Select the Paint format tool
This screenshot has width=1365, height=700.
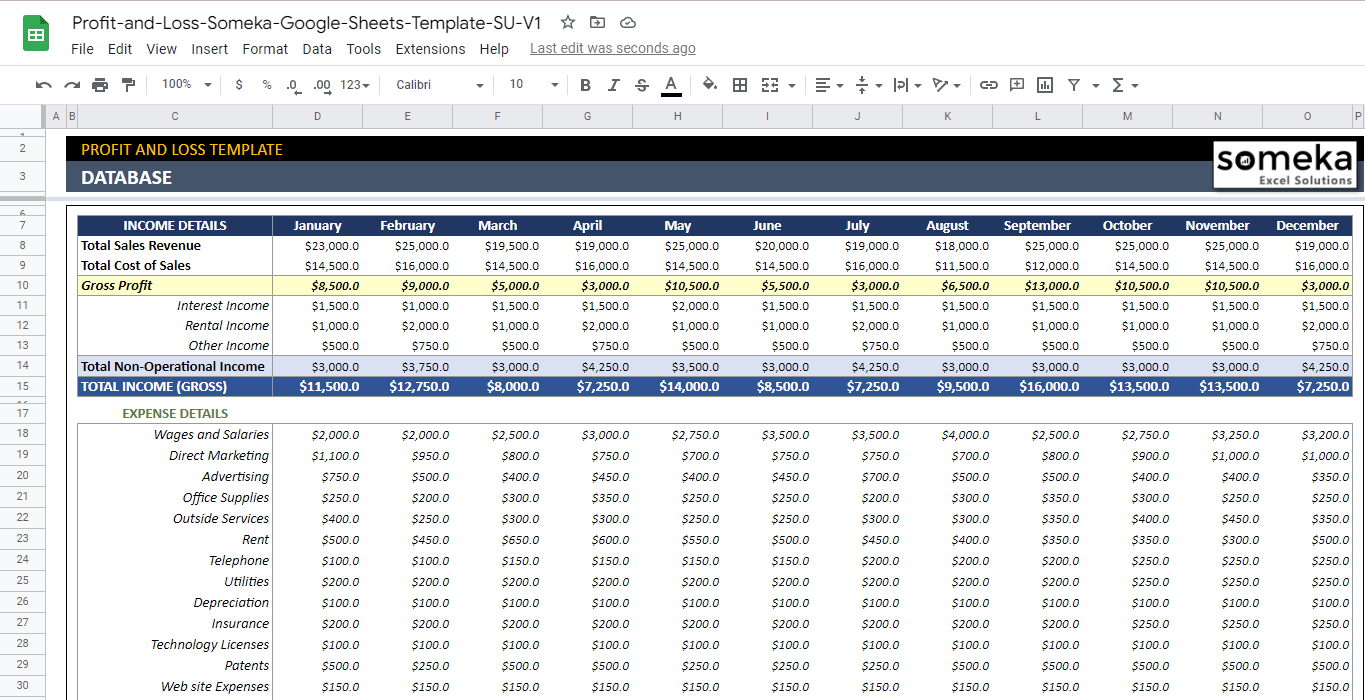coord(128,85)
